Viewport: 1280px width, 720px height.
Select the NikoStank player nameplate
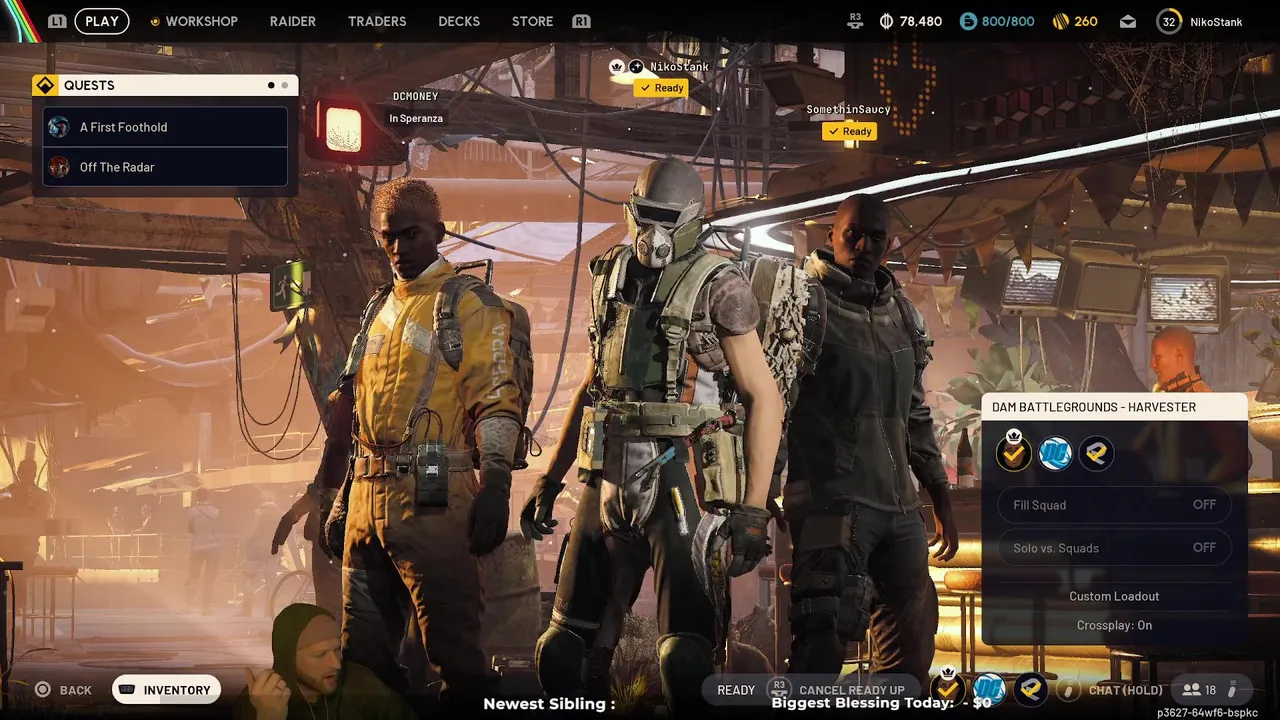tap(679, 66)
